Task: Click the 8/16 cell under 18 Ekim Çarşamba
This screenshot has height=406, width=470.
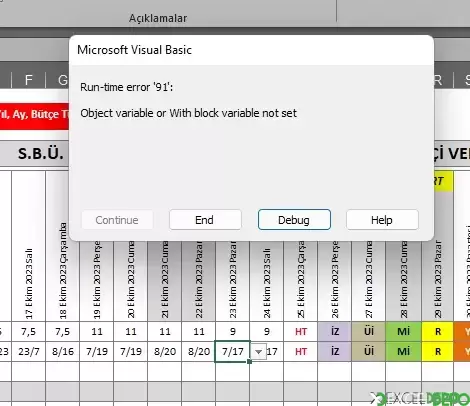Action: [63, 351]
